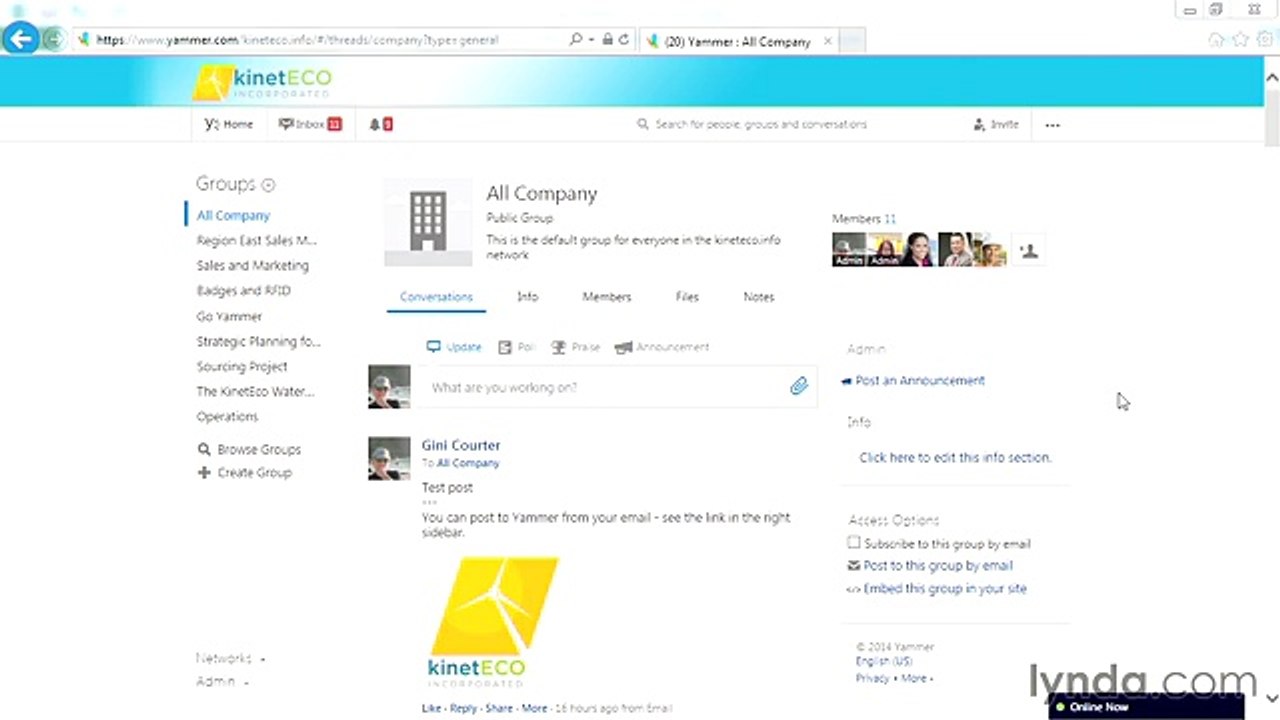Expand the Admin menu in the sidebar
This screenshot has width=1280, height=720.
tap(221, 681)
